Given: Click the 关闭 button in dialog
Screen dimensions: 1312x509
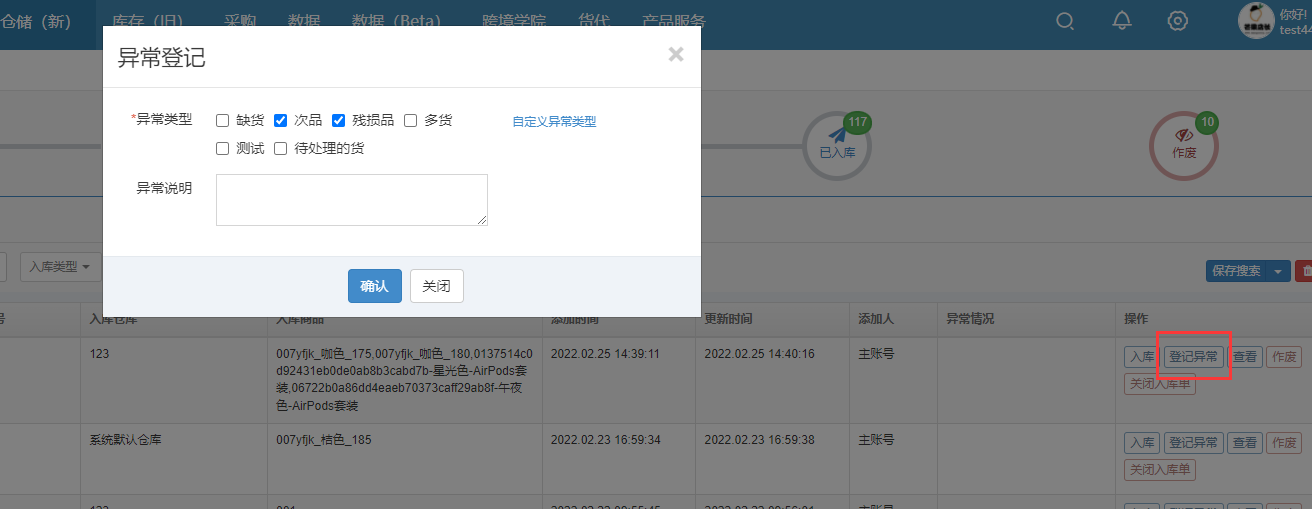Looking at the screenshot, I should pyautogui.click(x=437, y=286).
